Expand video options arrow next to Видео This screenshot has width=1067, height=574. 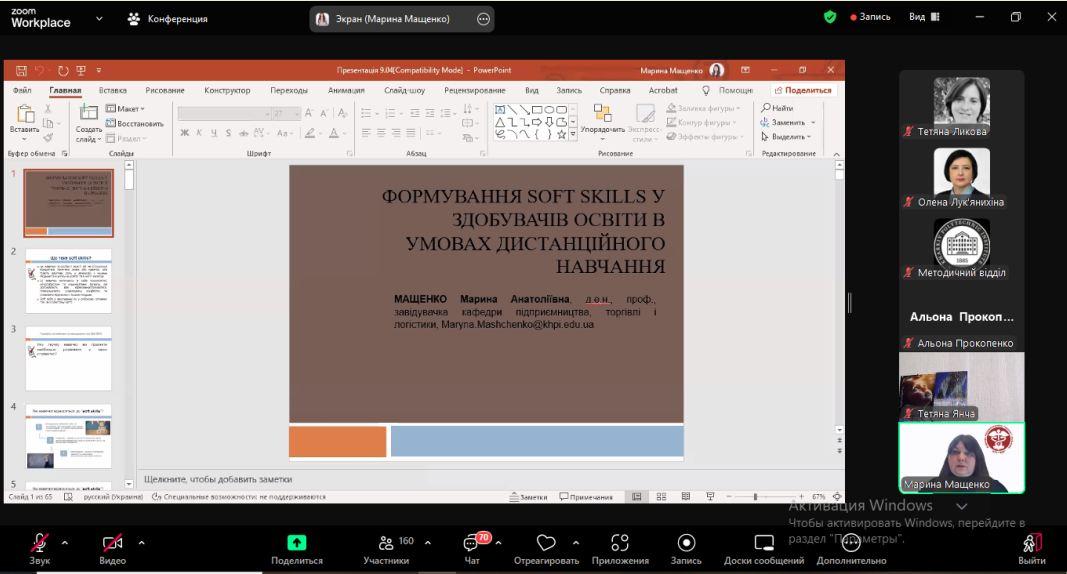click(x=141, y=541)
